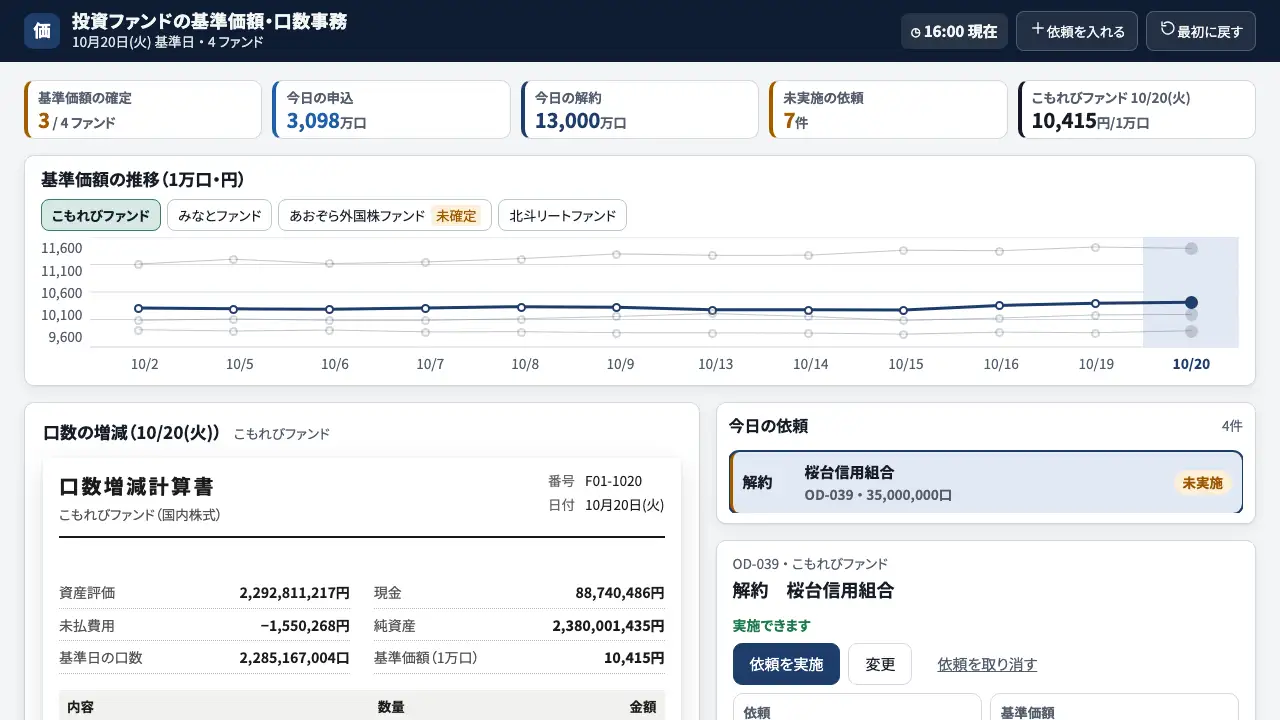1280x720 pixels.
Task: Open the 今日の申込 summary card
Action: [x=391, y=110]
